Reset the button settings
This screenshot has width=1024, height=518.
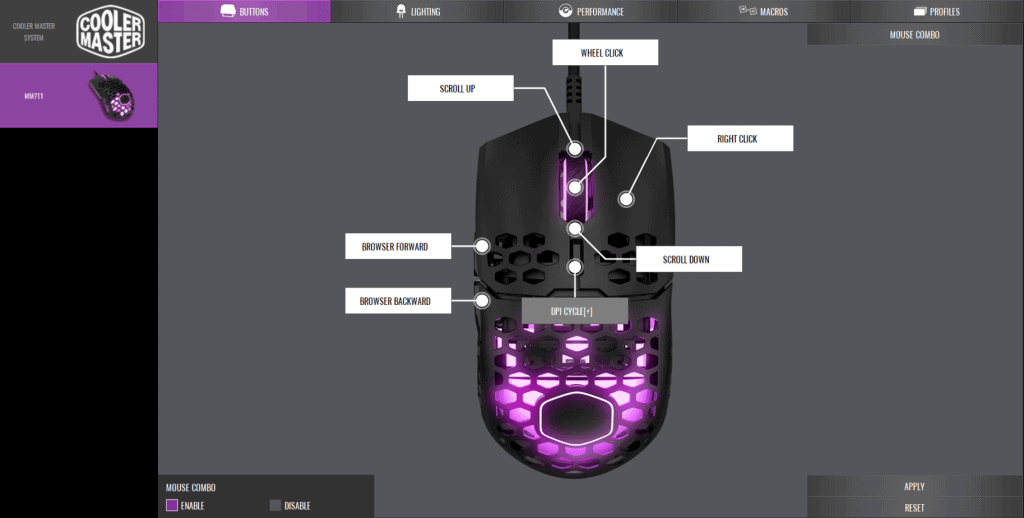click(x=914, y=508)
